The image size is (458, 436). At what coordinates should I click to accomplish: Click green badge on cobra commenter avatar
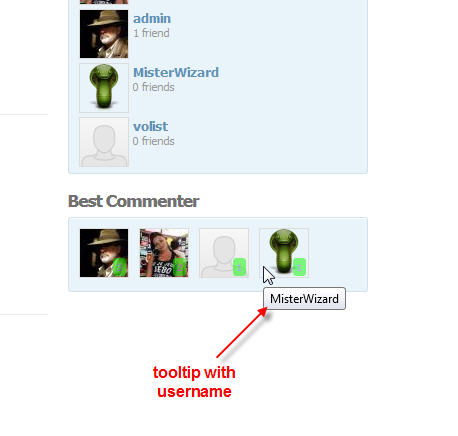(x=299, y=267)
